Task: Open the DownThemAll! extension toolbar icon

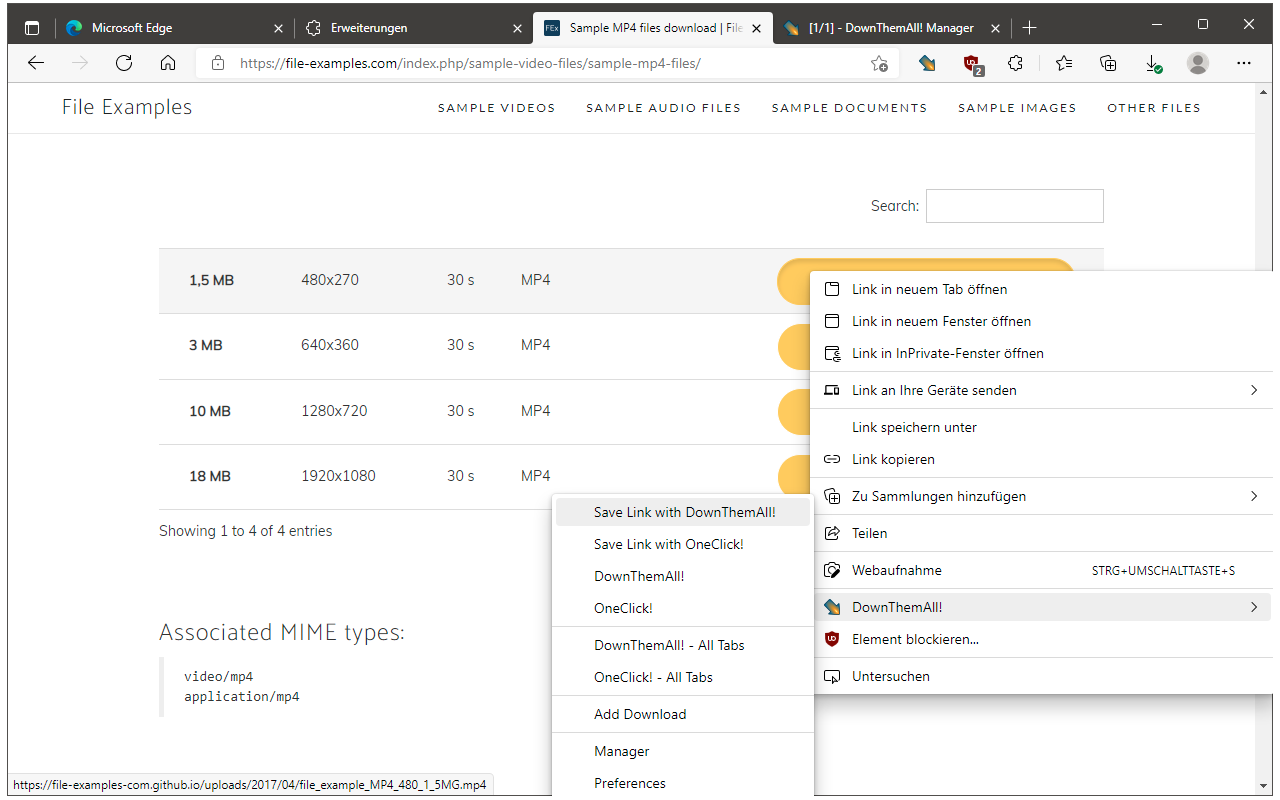Action: [x=928, y=63]
